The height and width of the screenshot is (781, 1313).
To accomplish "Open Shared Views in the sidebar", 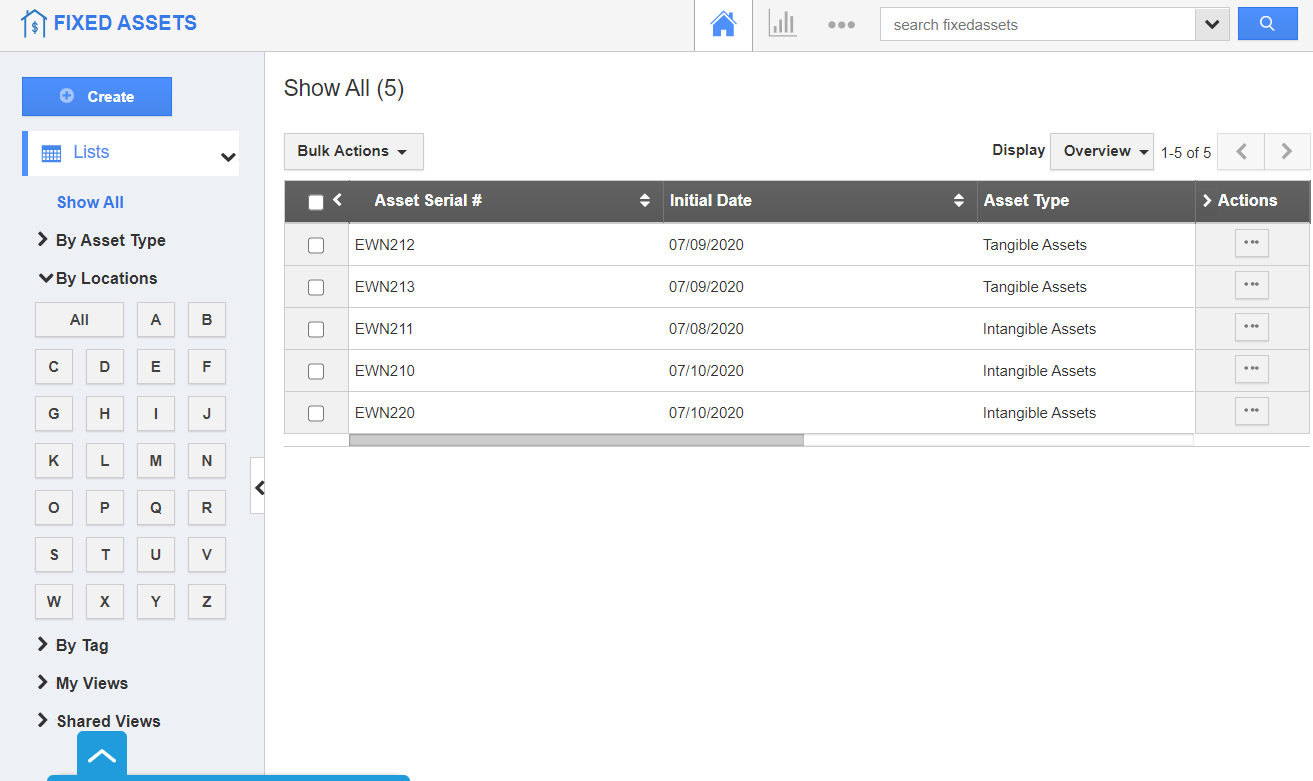I will pos(108,721).
